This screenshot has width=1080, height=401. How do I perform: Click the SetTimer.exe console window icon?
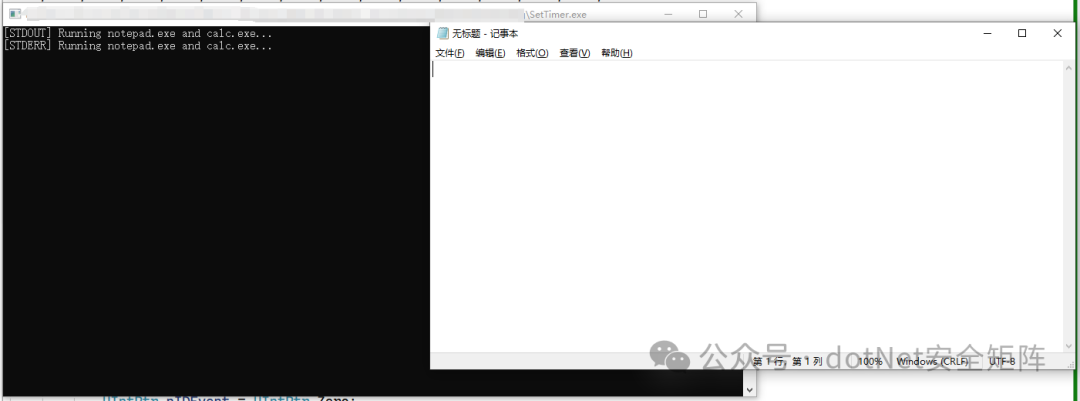[x=15, y=14]
